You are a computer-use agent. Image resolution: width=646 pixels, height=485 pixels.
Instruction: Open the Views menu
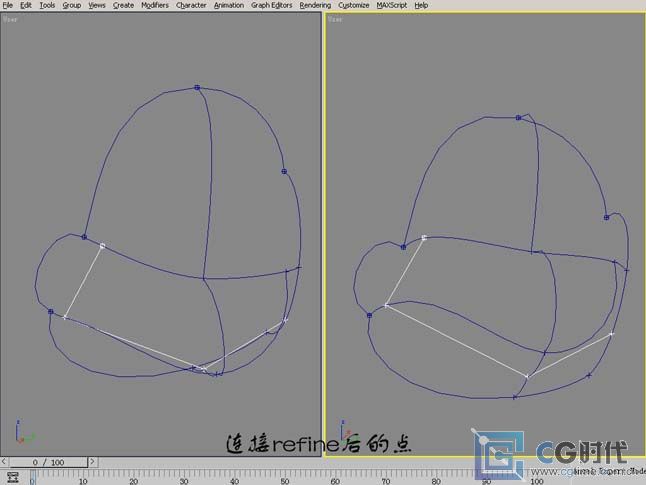click(97, 5)
